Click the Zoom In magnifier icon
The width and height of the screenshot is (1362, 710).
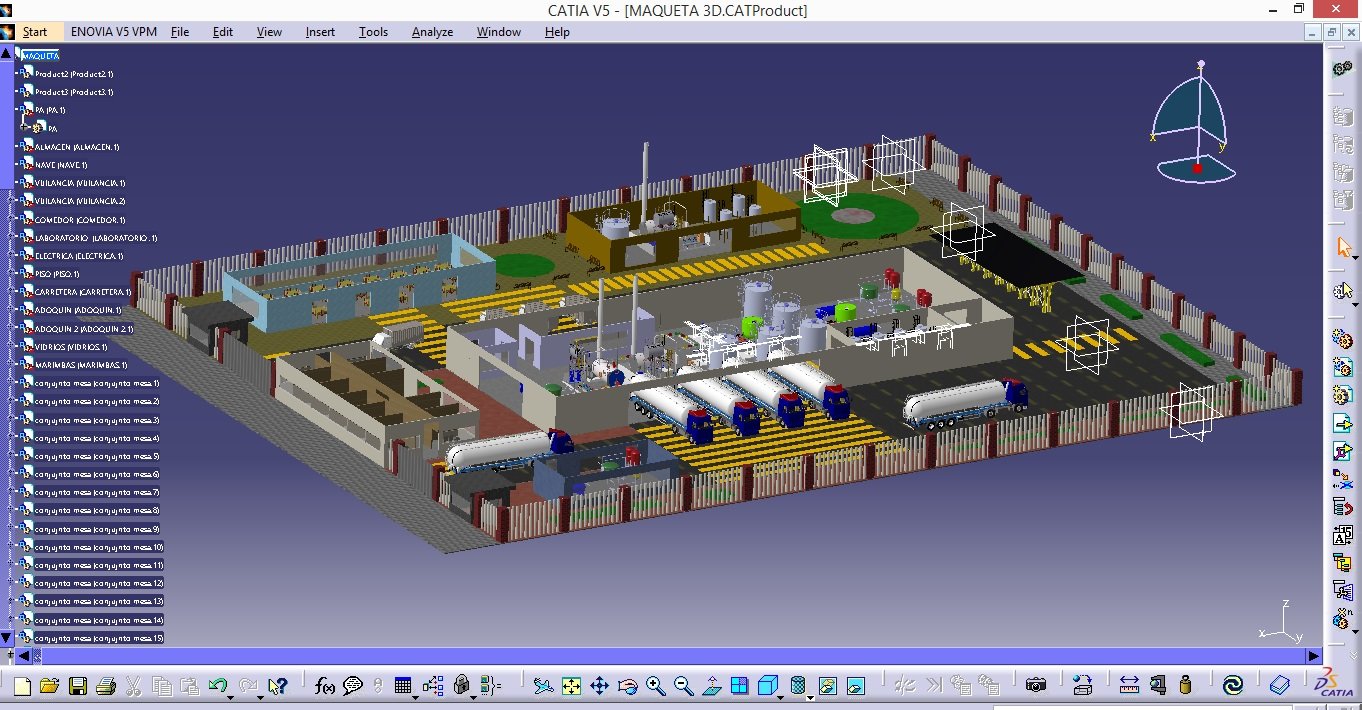655,686
